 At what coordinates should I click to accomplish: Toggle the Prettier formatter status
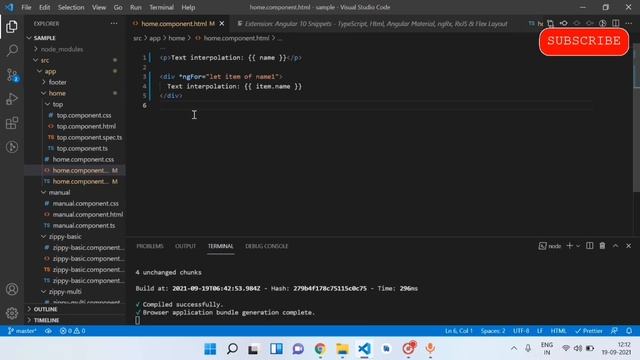point(589,331)
